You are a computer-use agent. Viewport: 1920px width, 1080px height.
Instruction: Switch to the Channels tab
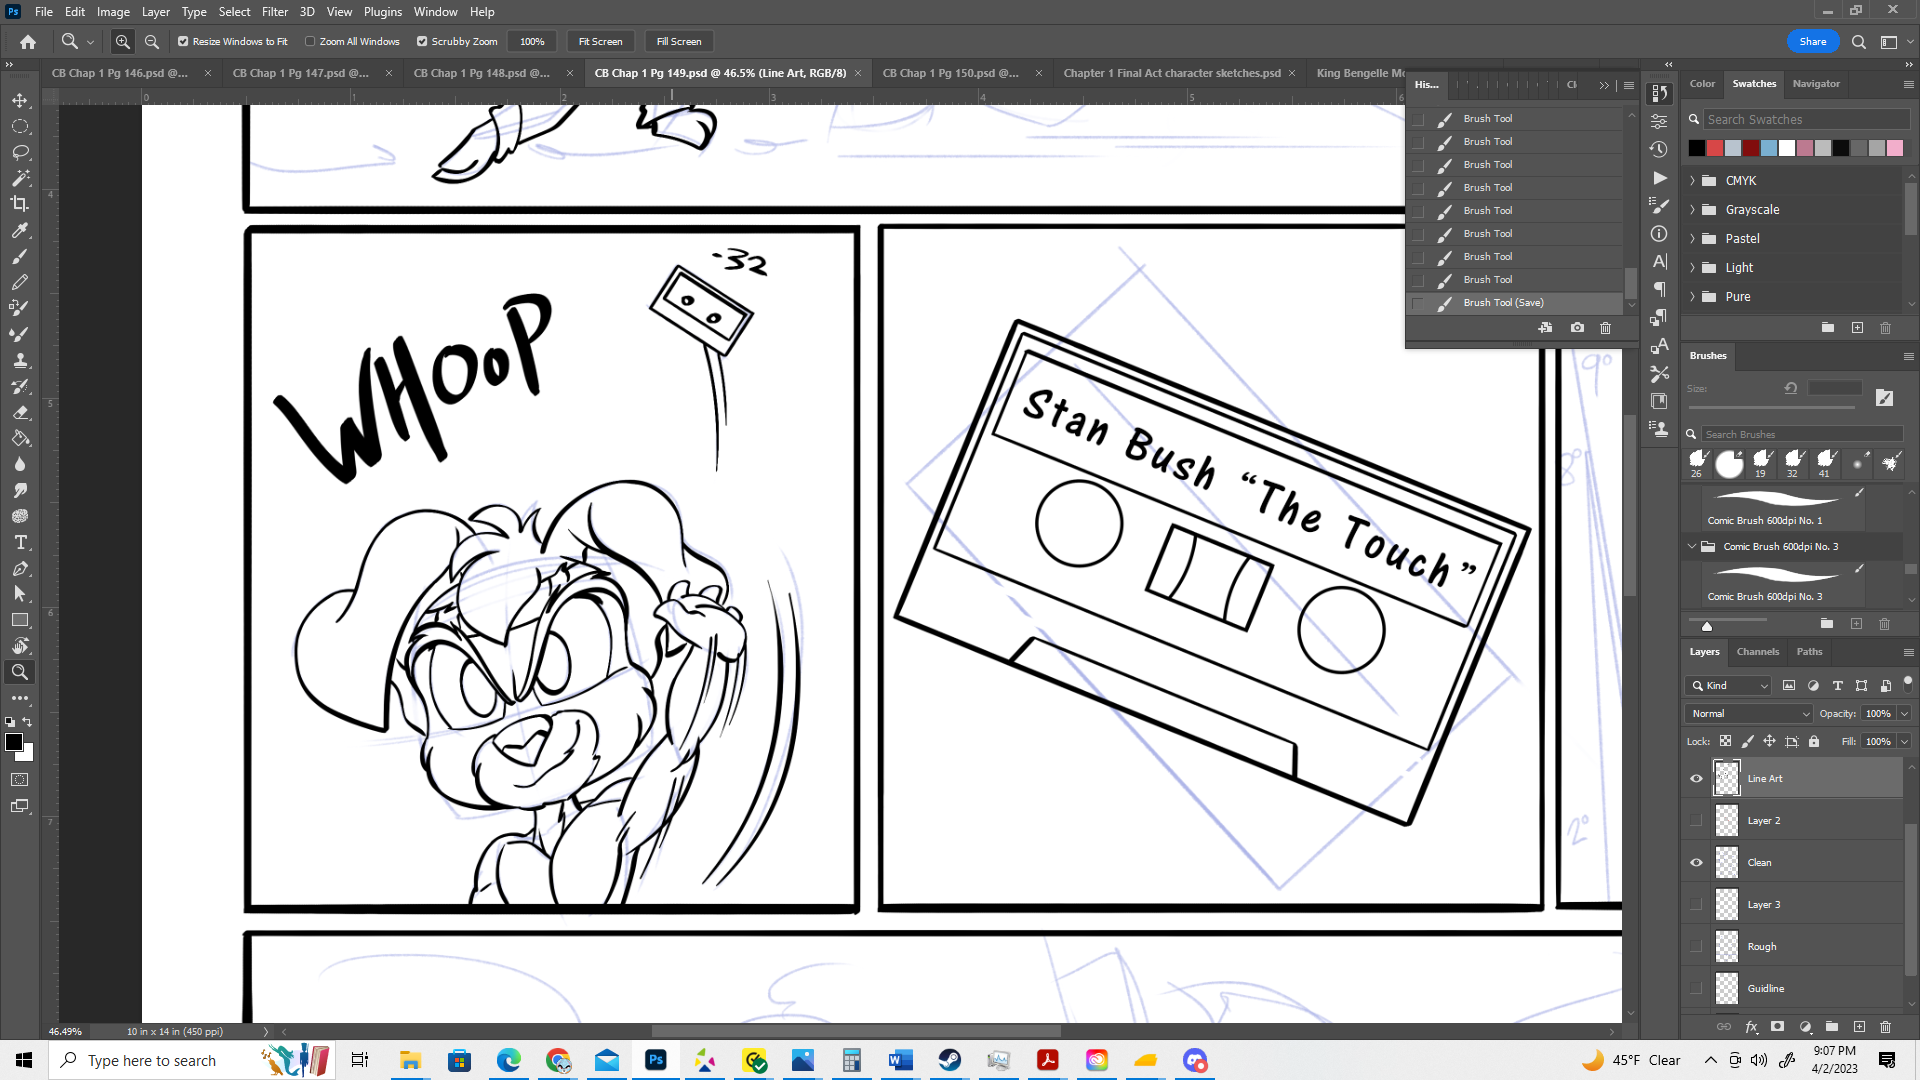coord(1757,651)
